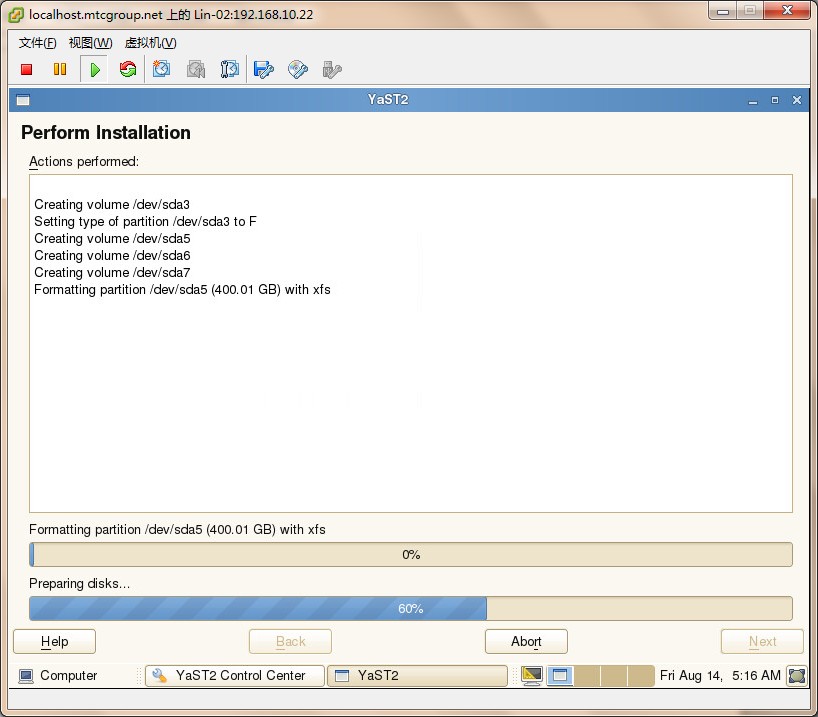The width and height of the screenshot is (818, 717).
Task: Click the take snapshot clock icon
Action: click(161, 69)
